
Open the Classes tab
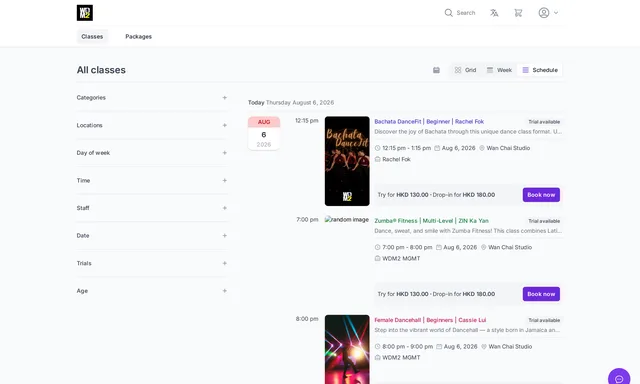pos(92,36)
